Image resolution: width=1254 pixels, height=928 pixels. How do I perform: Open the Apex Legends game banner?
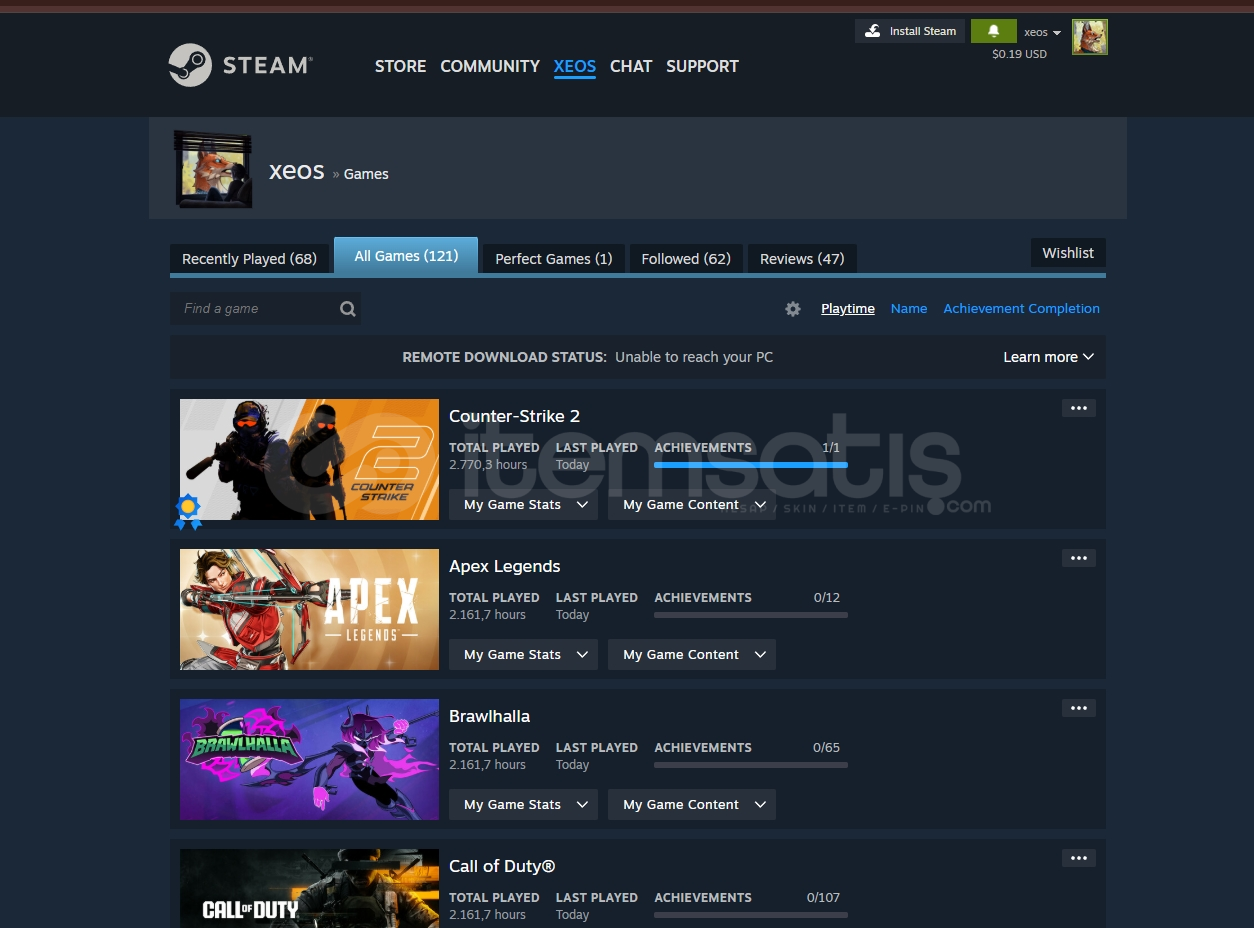pos(309,609)
